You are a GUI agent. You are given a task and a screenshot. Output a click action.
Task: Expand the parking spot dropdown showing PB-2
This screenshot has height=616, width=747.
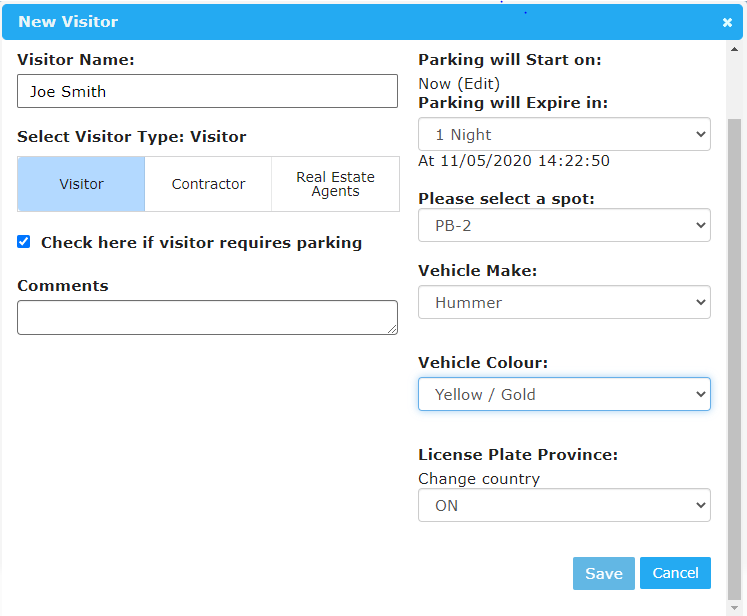(x=564, y=225)
